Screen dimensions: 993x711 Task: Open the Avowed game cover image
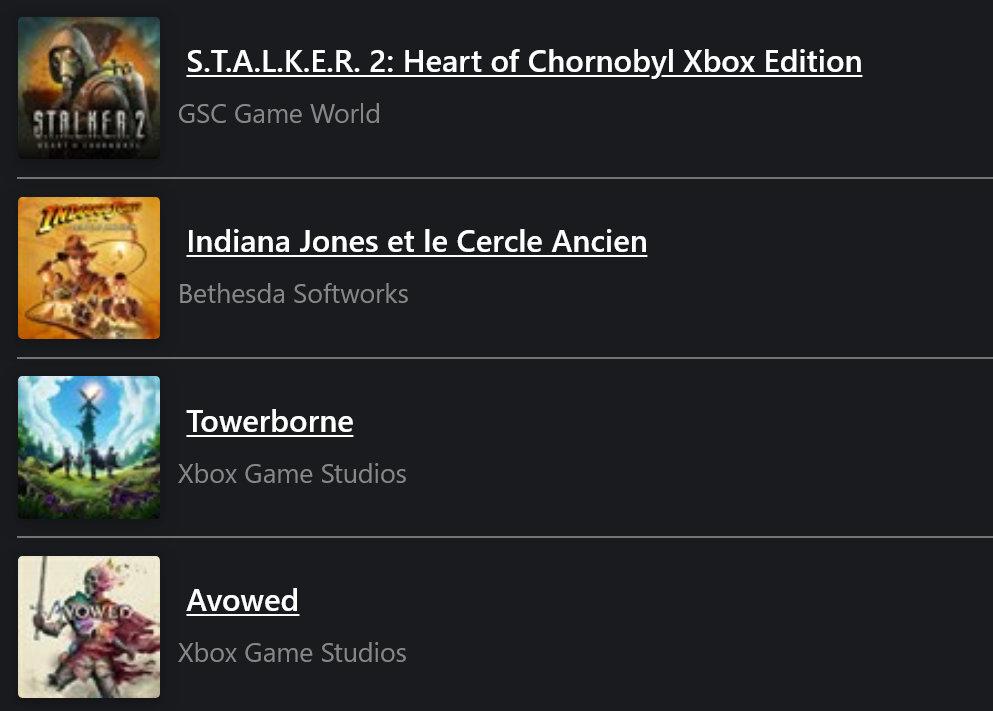[89, 627]
